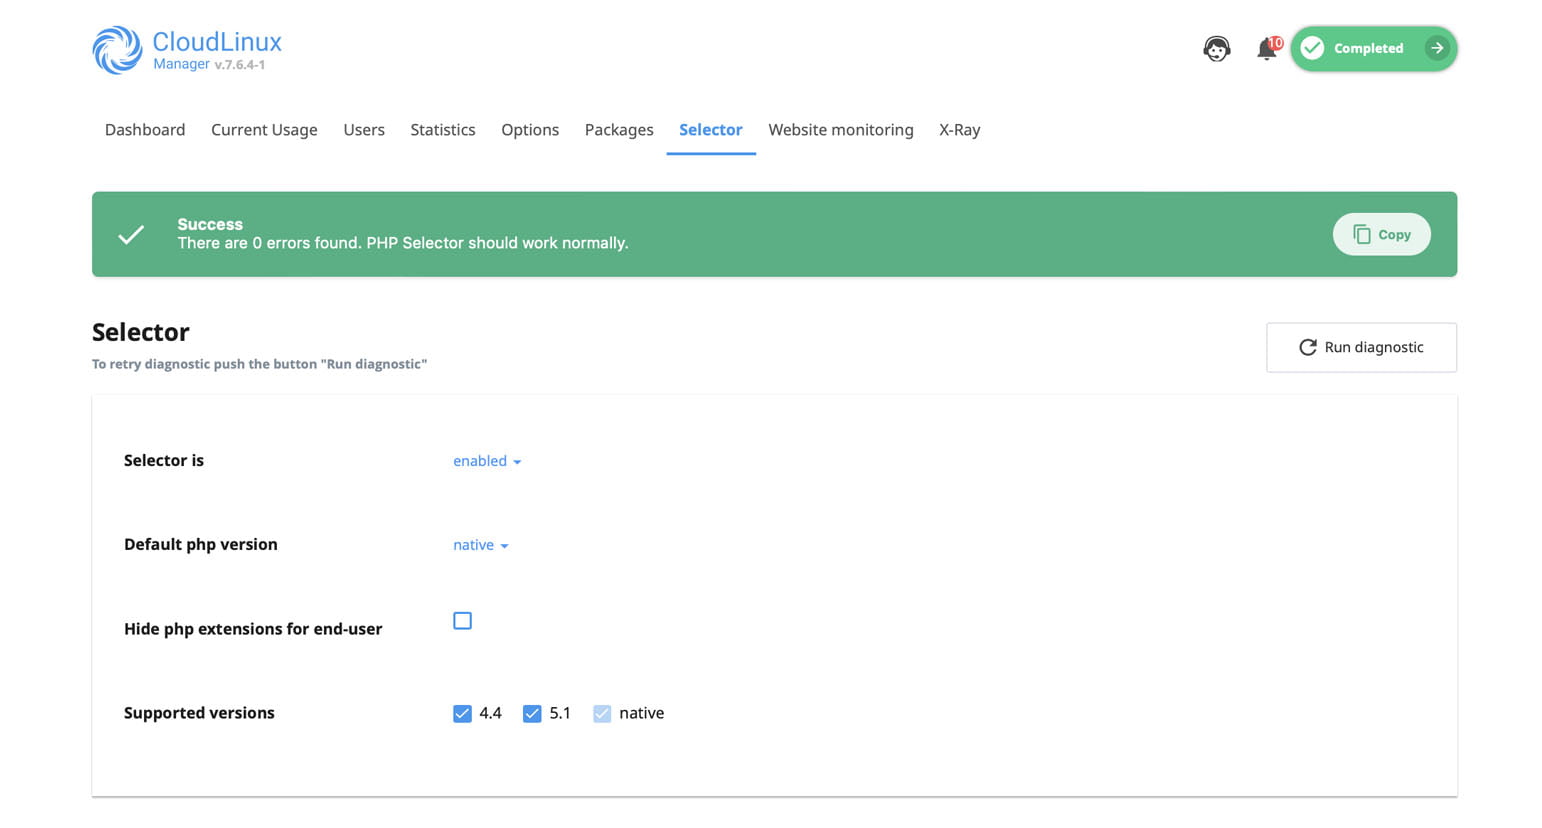Uncheck PHP version 4.4 support

coord(462,713)
